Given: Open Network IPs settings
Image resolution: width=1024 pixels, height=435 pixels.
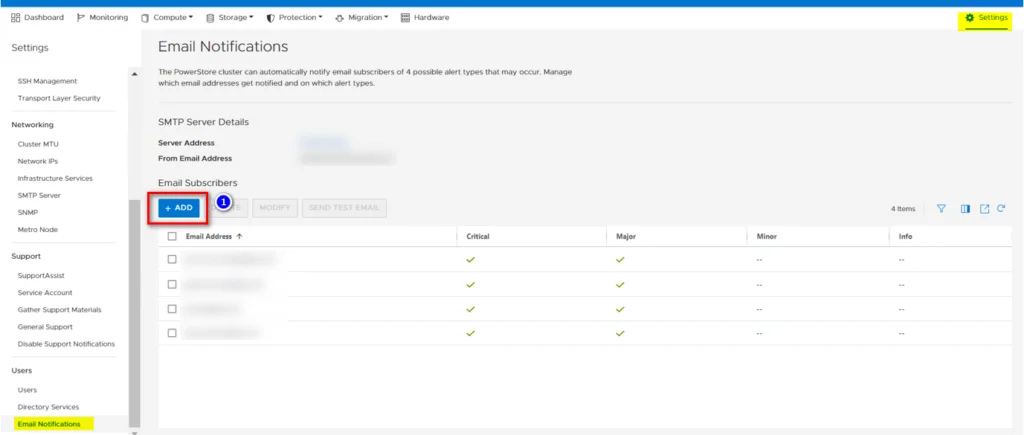Looking at the screenshot, I should [38, 161].
